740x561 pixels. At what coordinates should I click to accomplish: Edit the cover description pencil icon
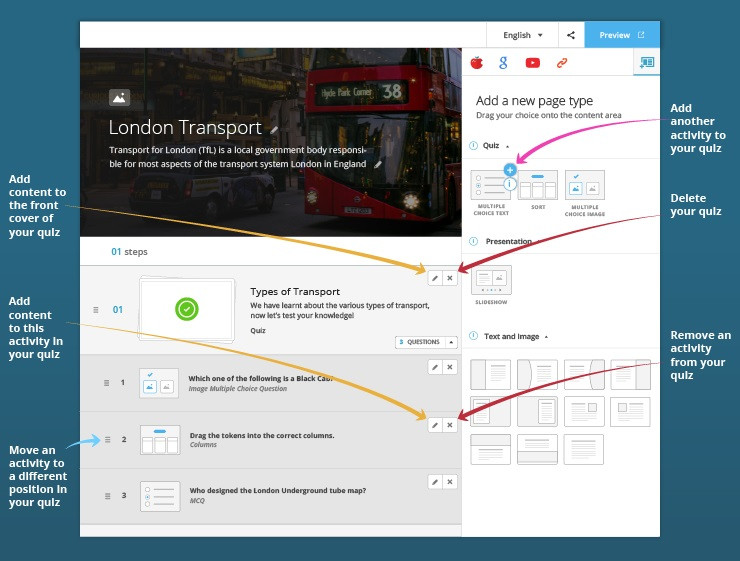point(378,165)
